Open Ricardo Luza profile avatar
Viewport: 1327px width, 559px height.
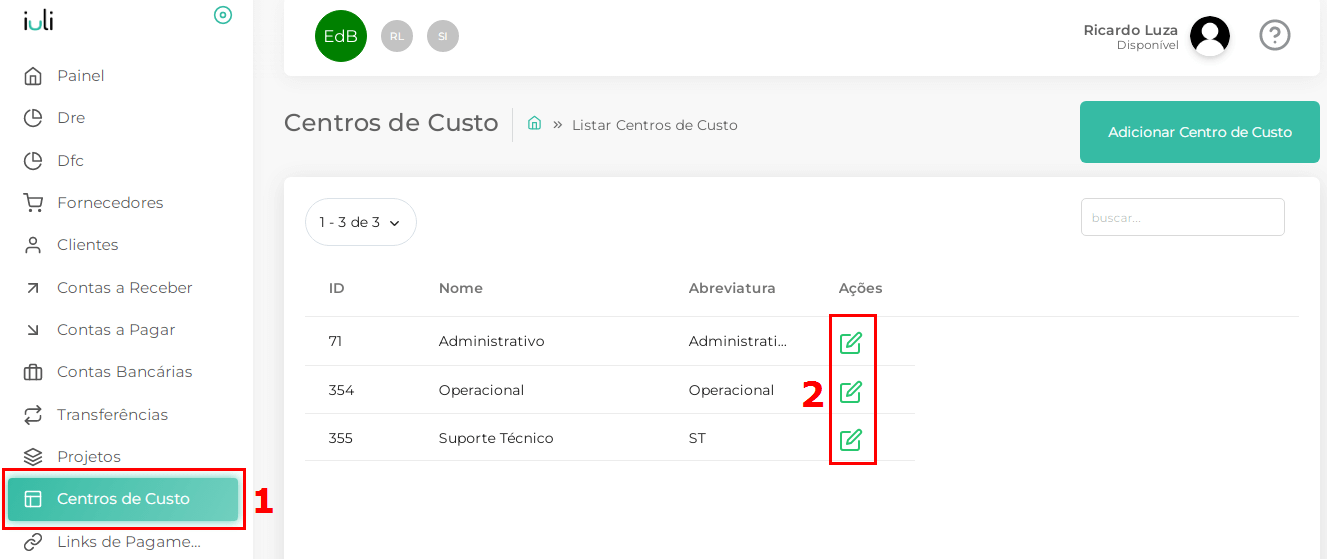pyautogui.click(x=1210, y=36)
